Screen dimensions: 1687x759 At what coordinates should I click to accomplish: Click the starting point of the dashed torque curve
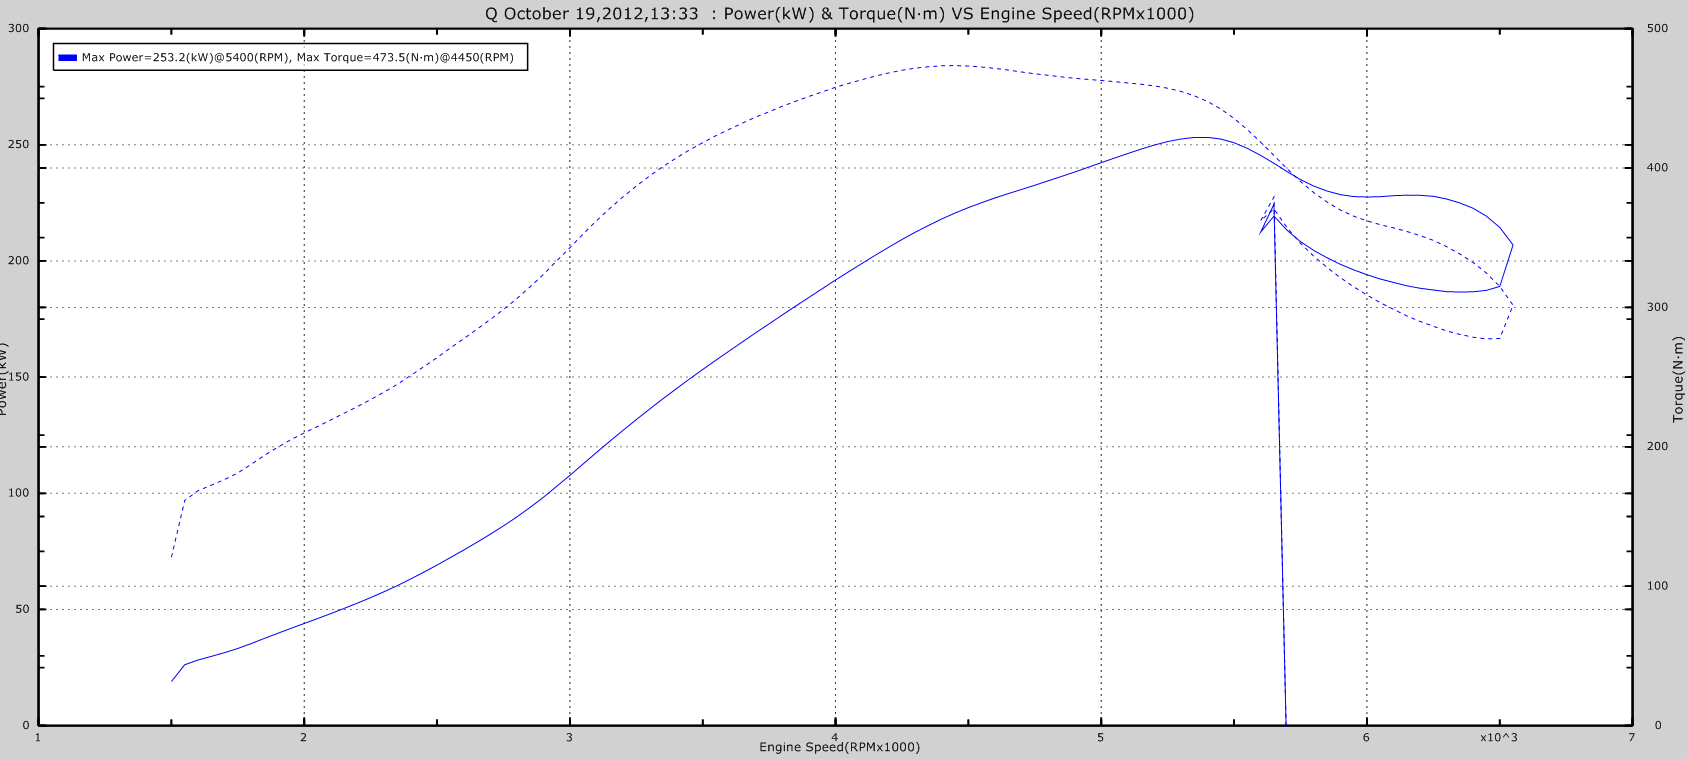(172, 556)
